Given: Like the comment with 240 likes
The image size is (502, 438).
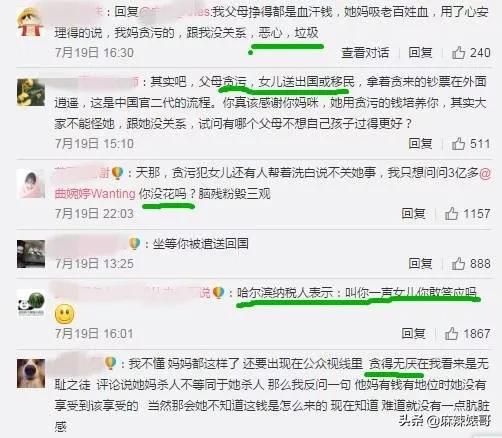Looking at the screenshot, I should [458, 53].
